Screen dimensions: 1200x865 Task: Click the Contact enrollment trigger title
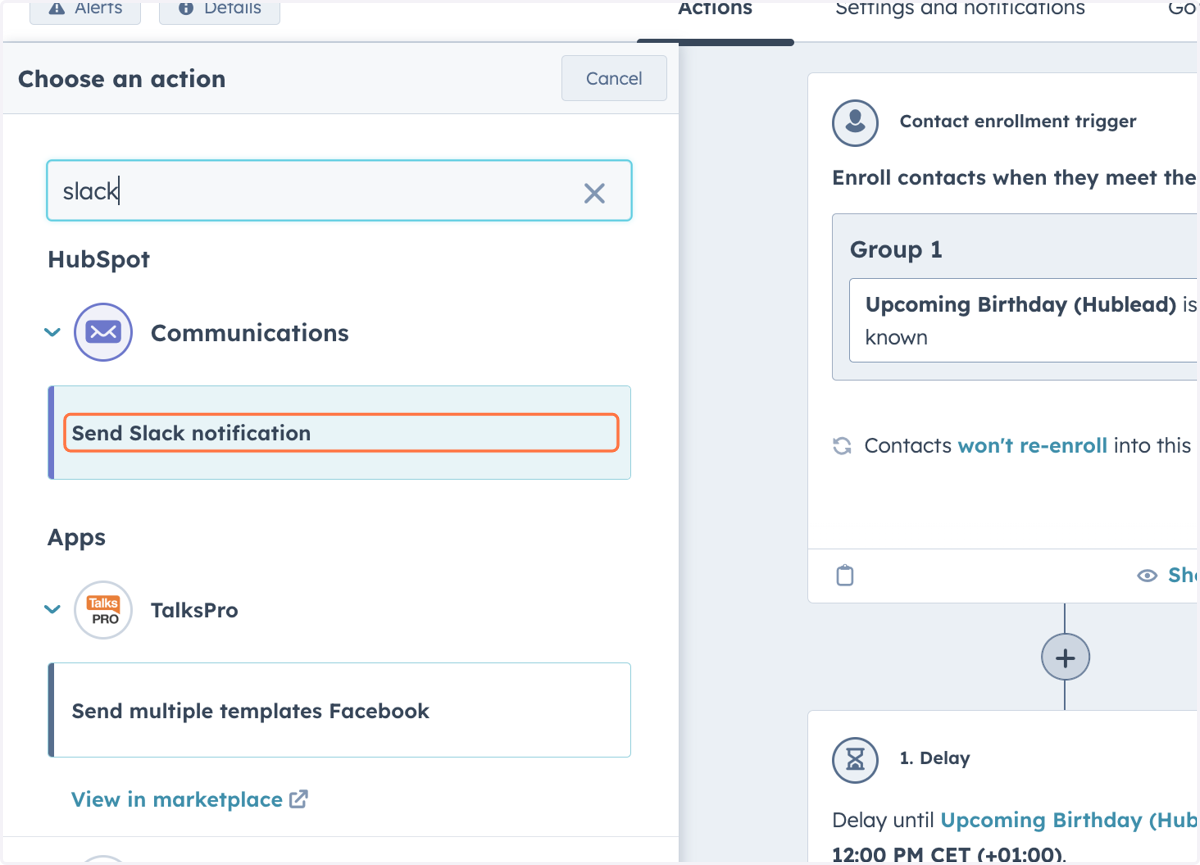coord(1018,121)
